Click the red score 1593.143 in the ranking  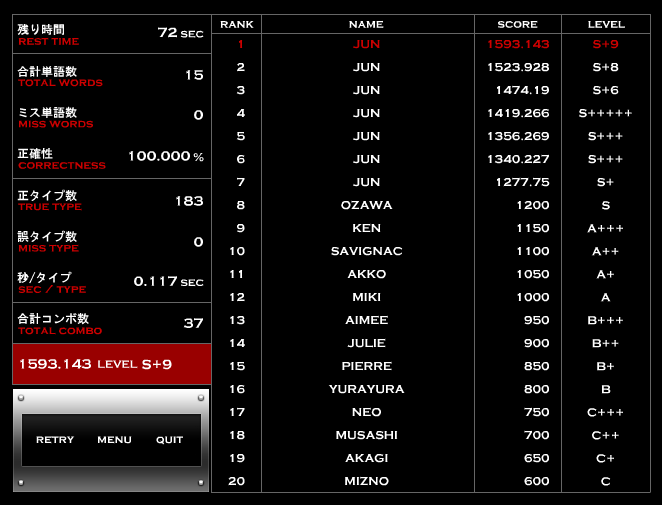click(x=518, y=44)
